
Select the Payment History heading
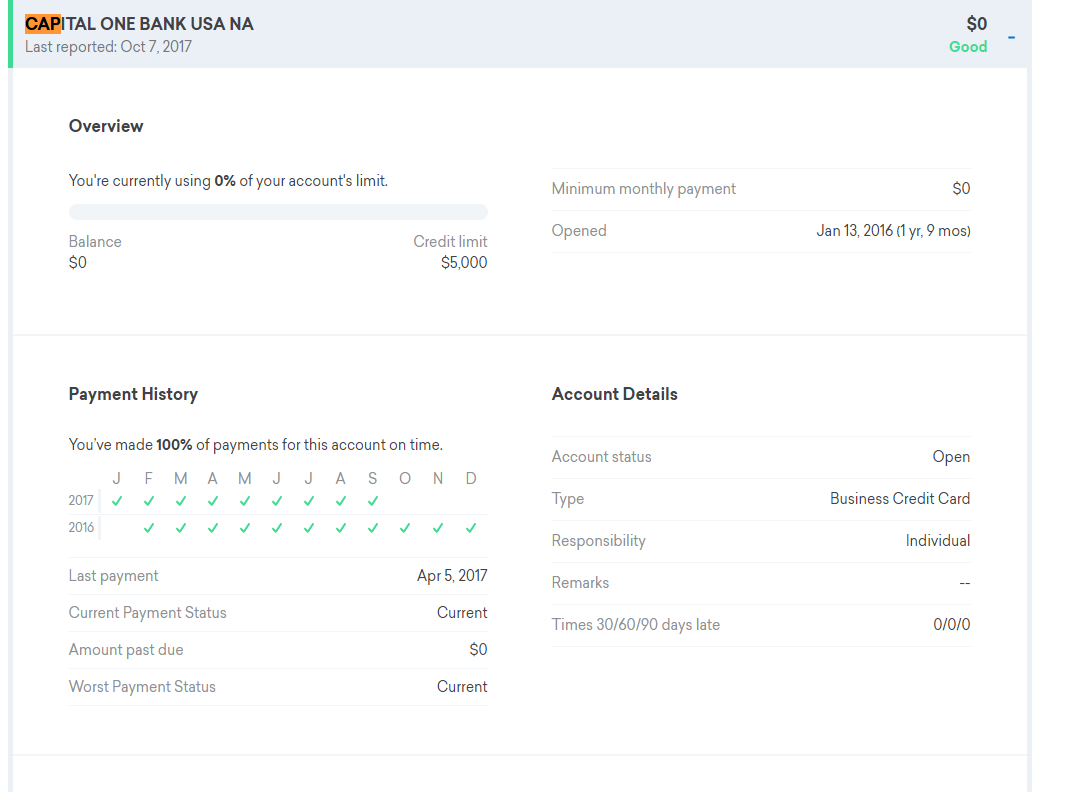coord(133,394)
